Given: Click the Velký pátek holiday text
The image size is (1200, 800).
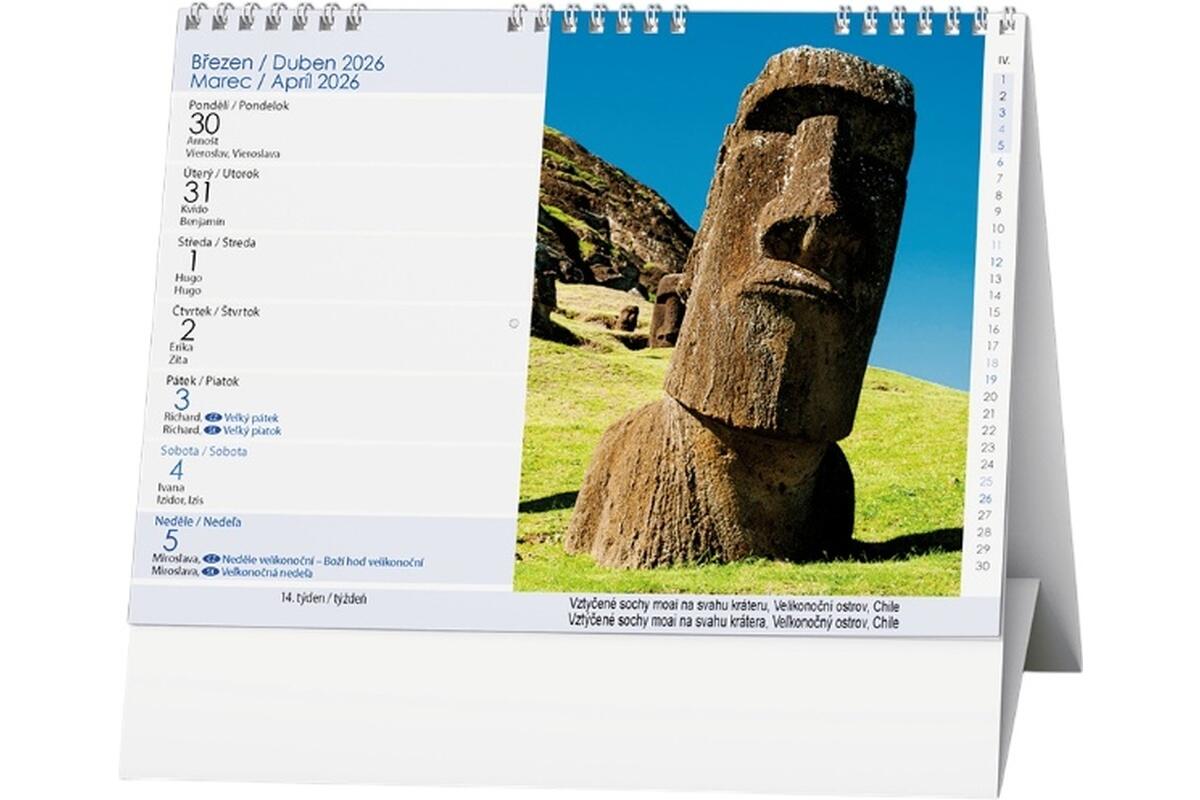Looking at the screenshot, I should [251, 417].
